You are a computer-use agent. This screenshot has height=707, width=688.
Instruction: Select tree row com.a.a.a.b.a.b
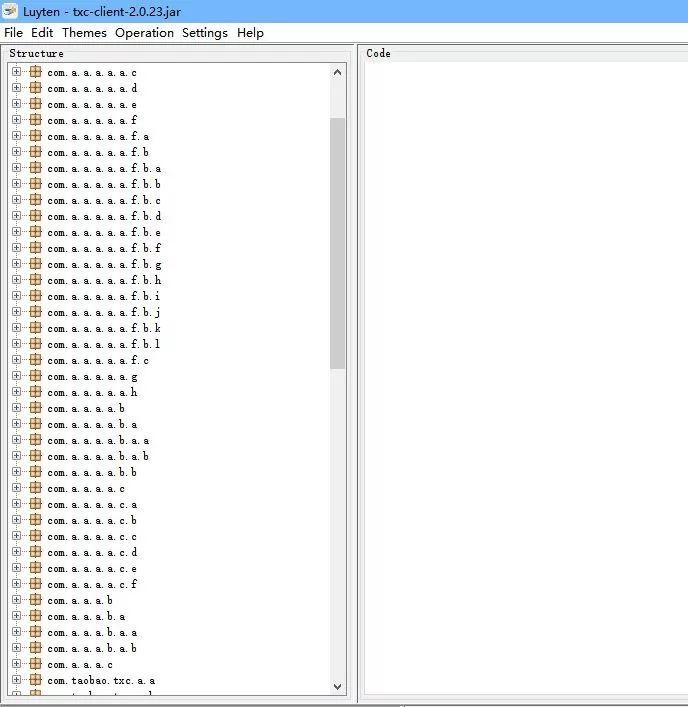92,648
